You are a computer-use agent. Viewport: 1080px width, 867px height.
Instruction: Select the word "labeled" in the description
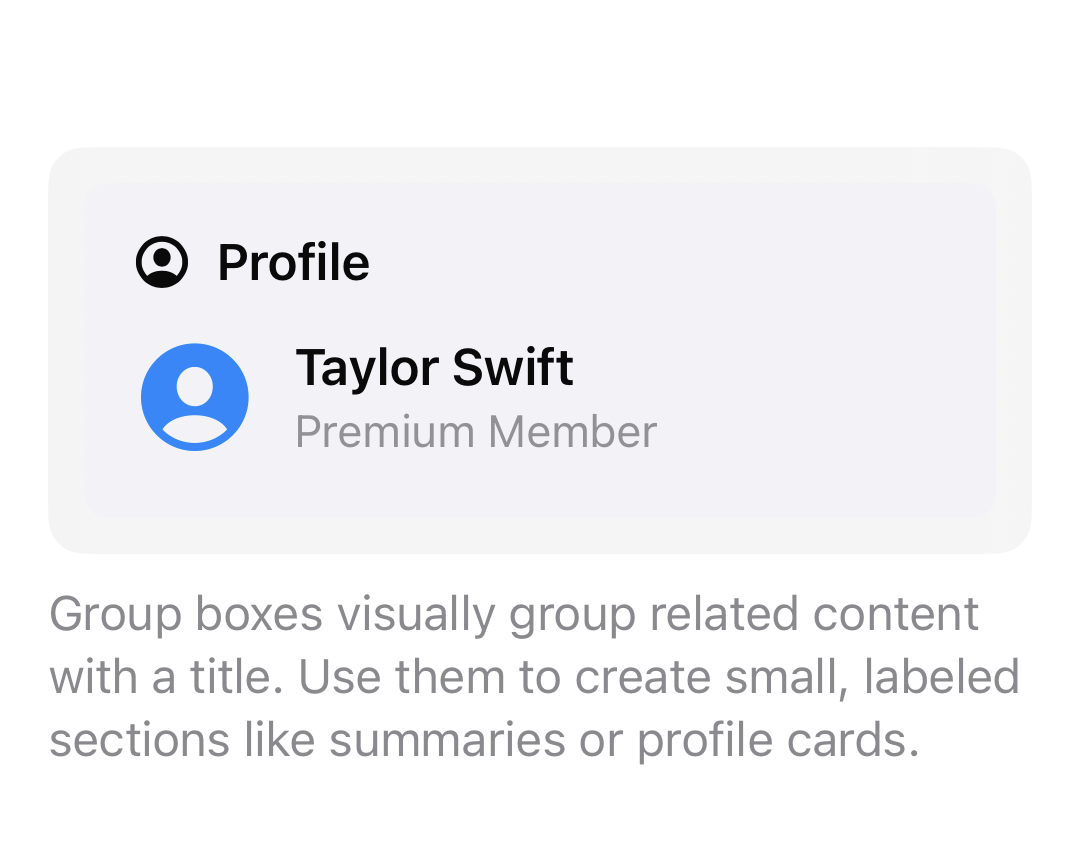coord(942,677)
